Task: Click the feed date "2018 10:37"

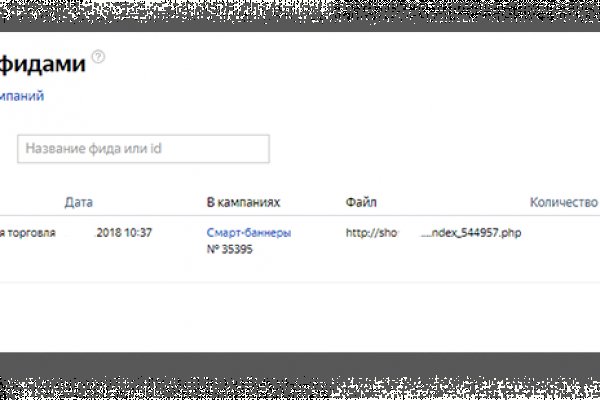Action: (124, 233)
